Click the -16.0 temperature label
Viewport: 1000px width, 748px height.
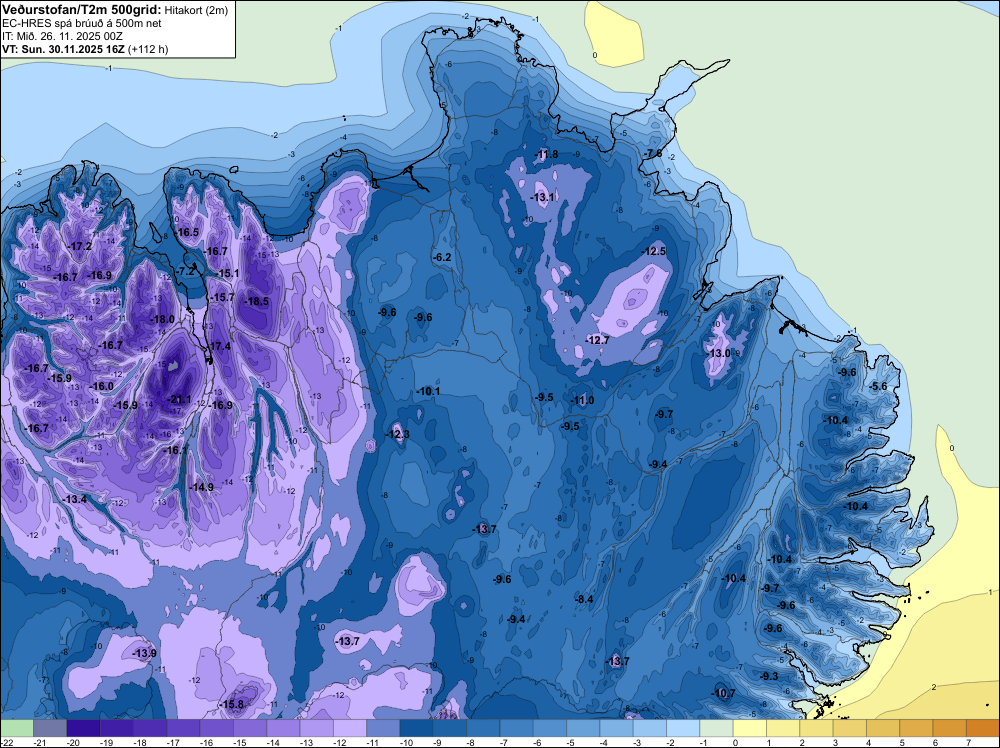102,386
